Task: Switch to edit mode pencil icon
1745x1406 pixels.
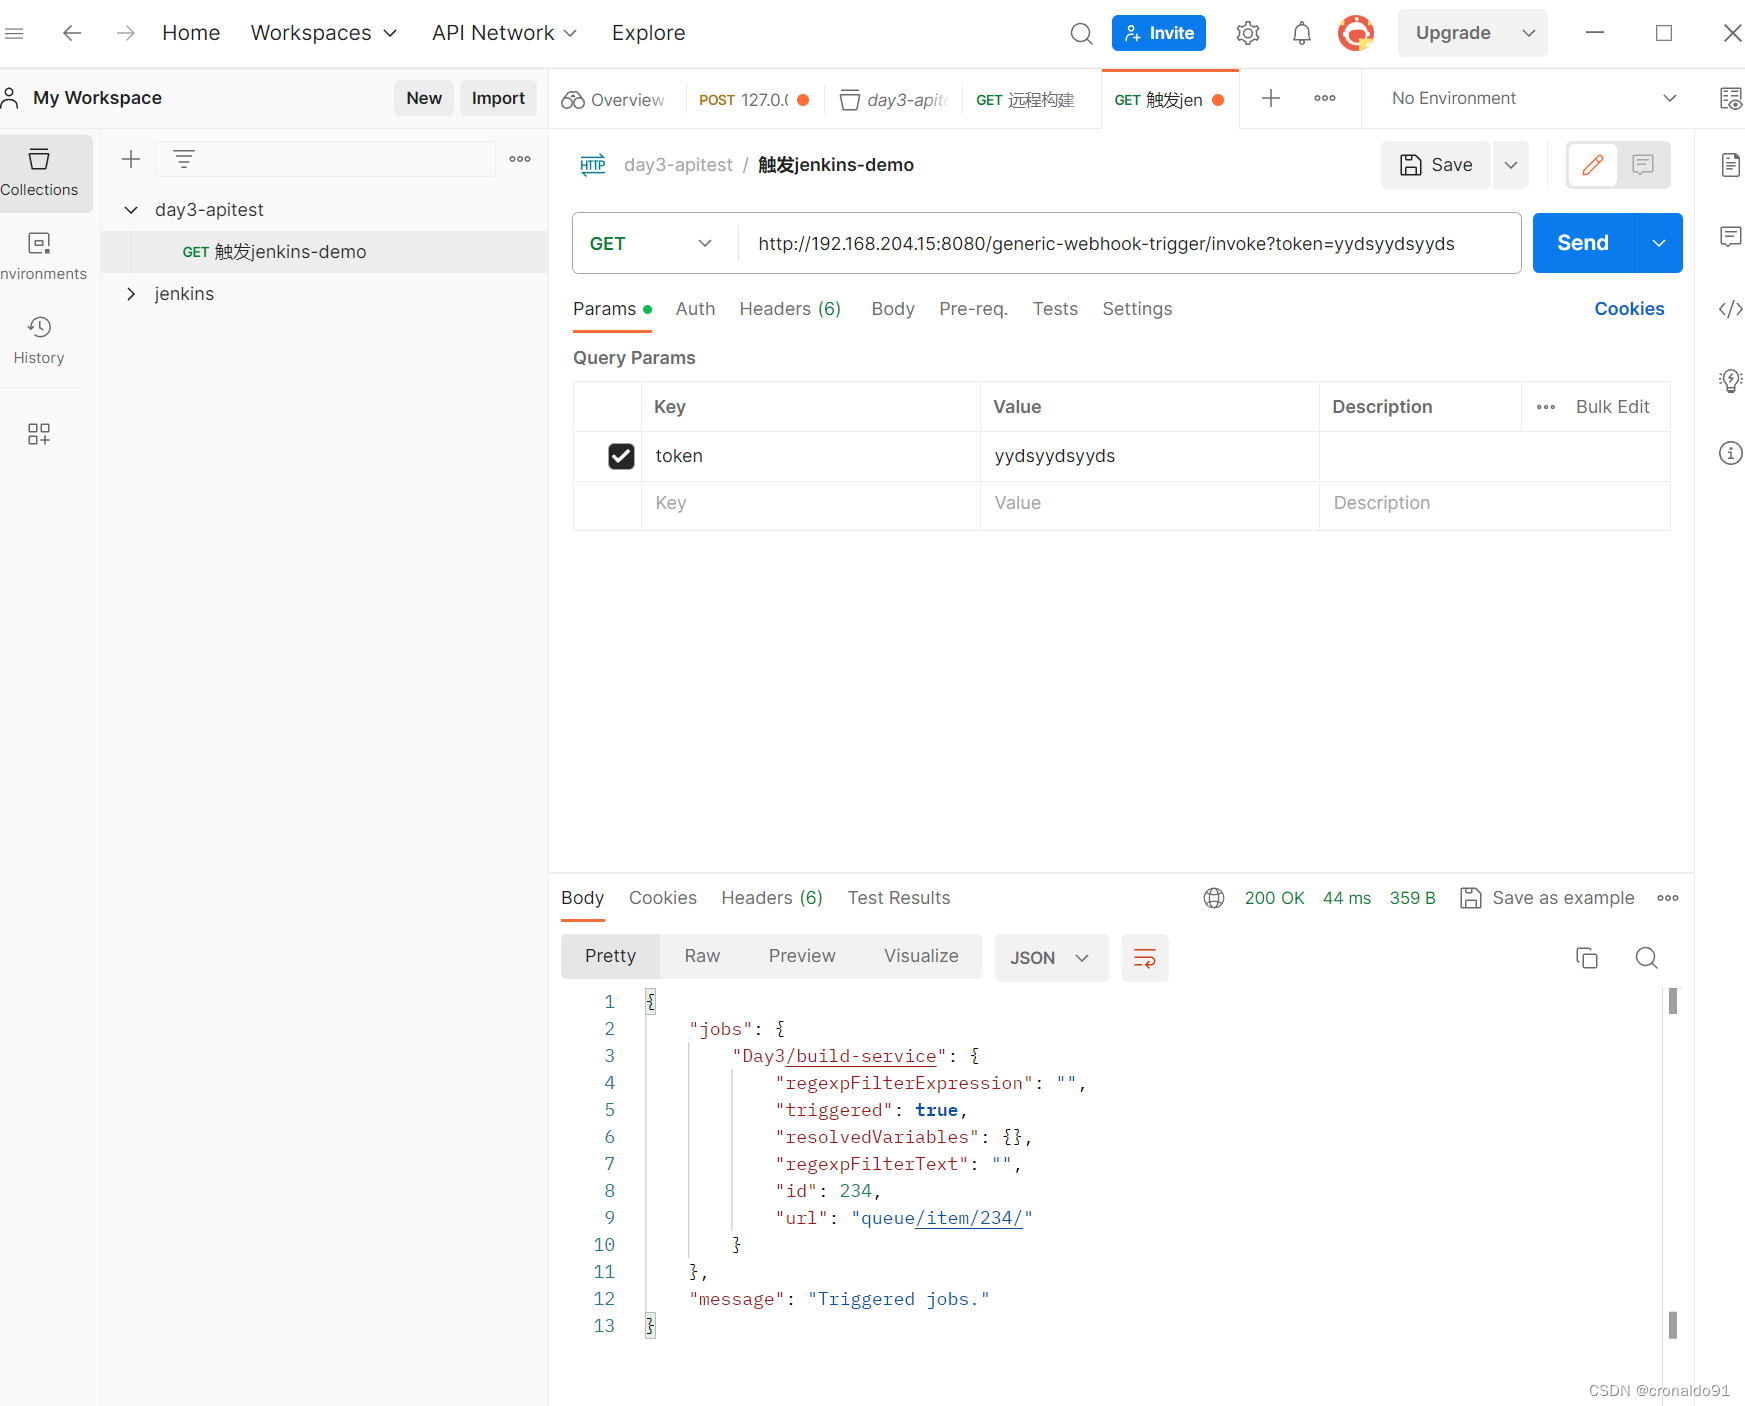Action: [x=1593, y=165]
